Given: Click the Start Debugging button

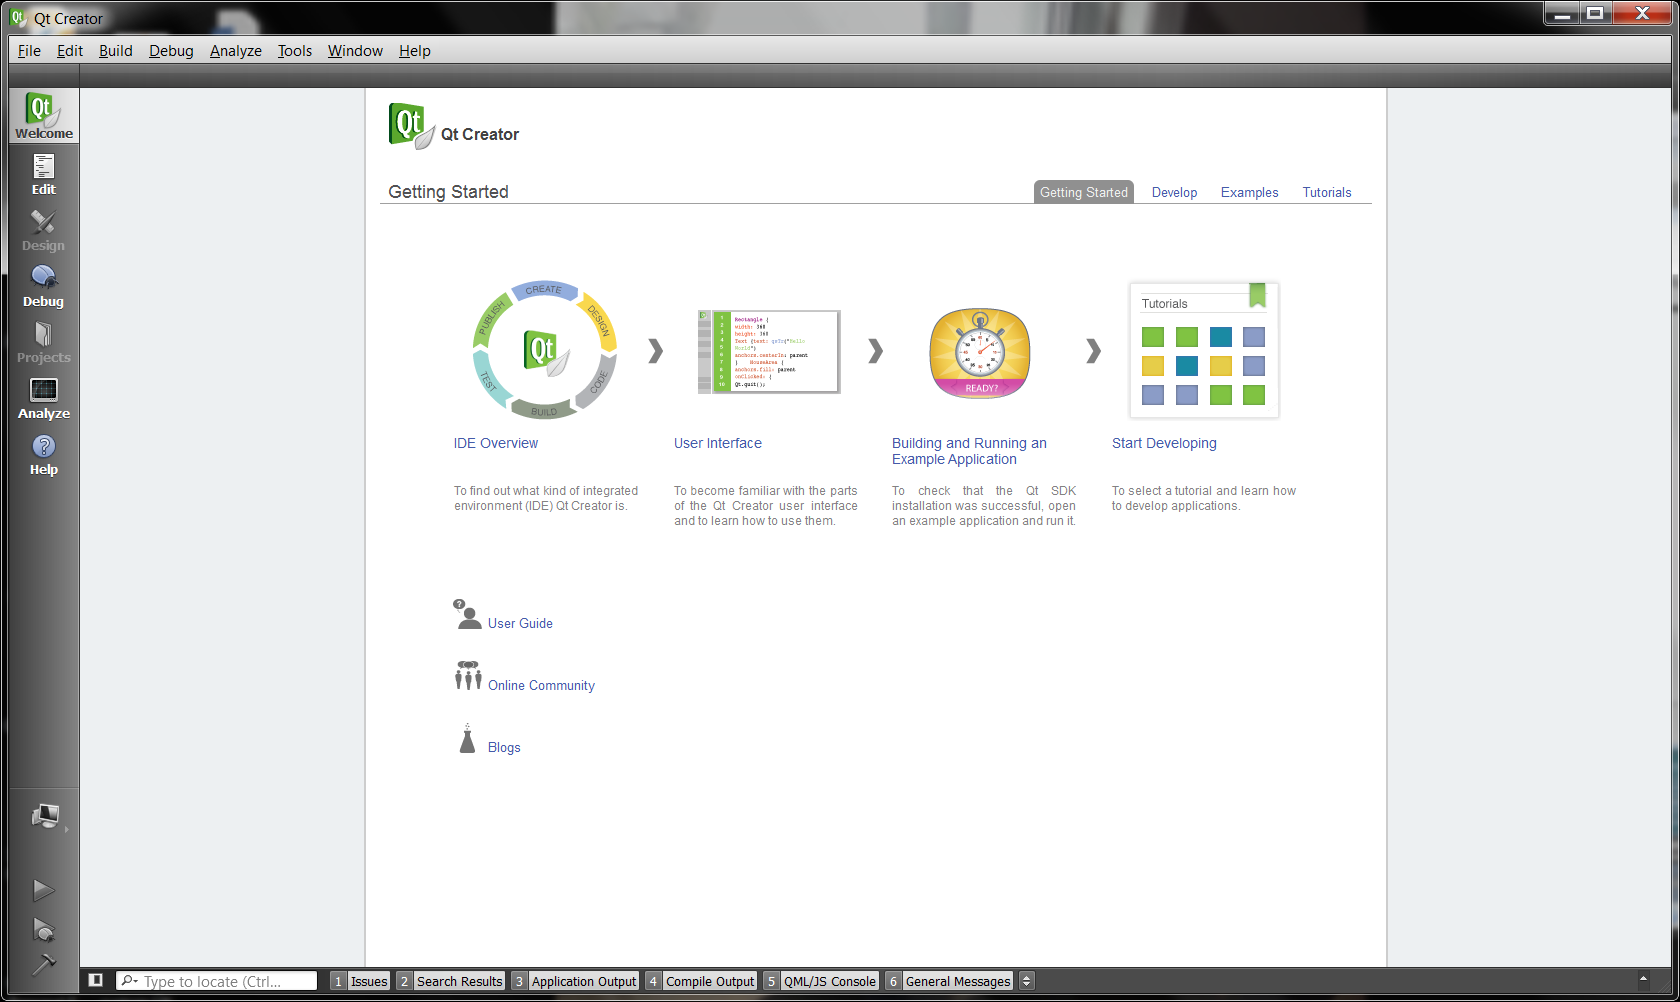Looking at the screenshot, I should (43, 929).
